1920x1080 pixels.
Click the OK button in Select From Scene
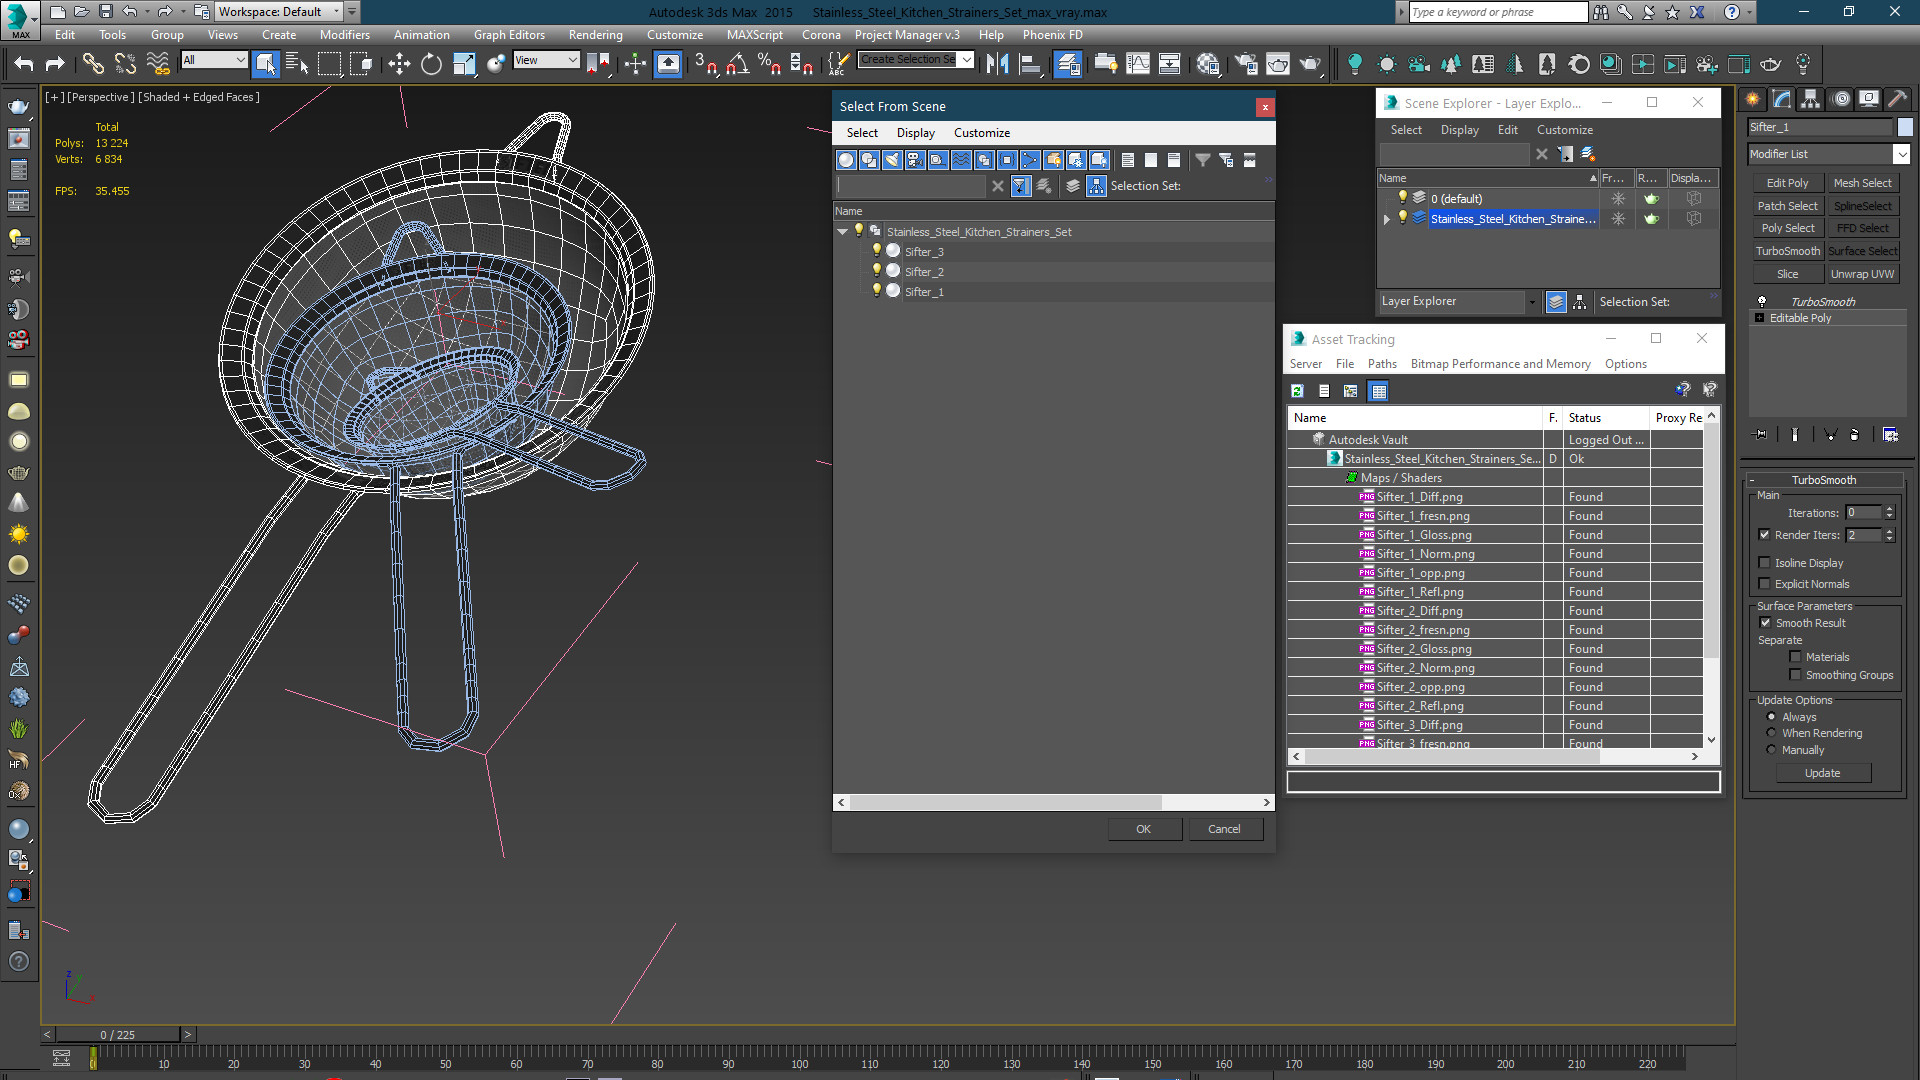[1144, 829]
